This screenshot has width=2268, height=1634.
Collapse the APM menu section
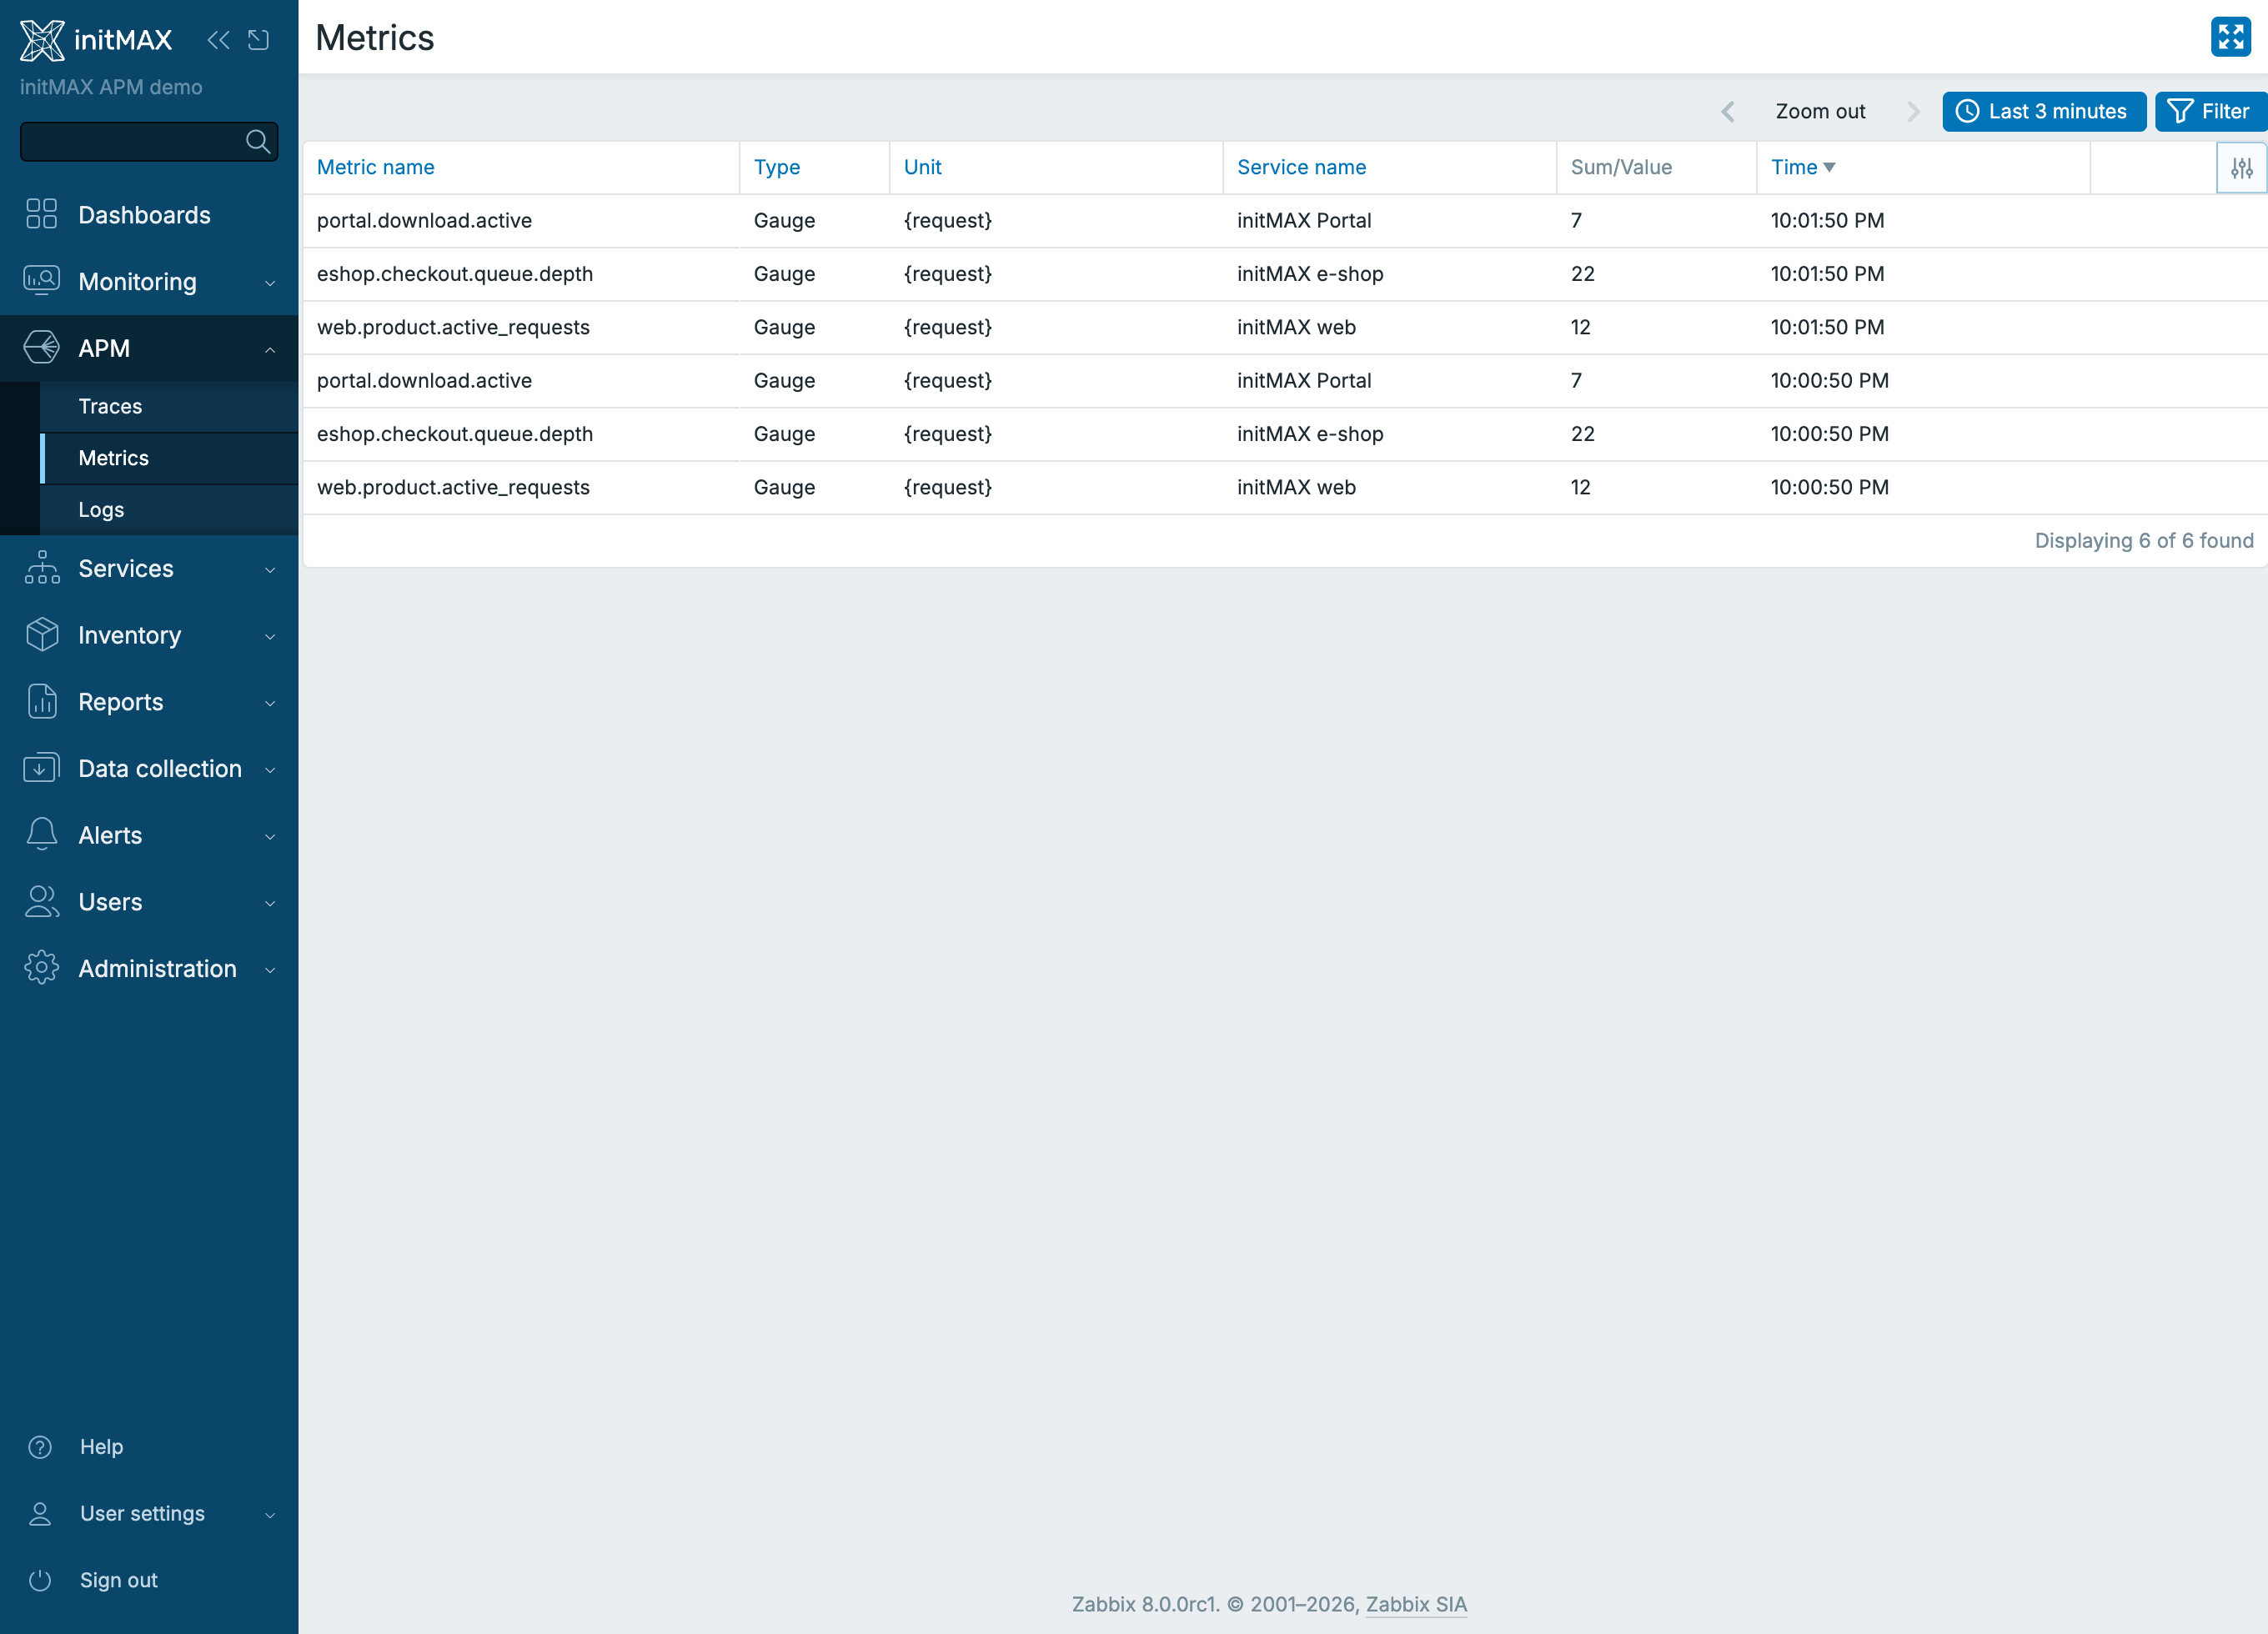pos(149,348)
